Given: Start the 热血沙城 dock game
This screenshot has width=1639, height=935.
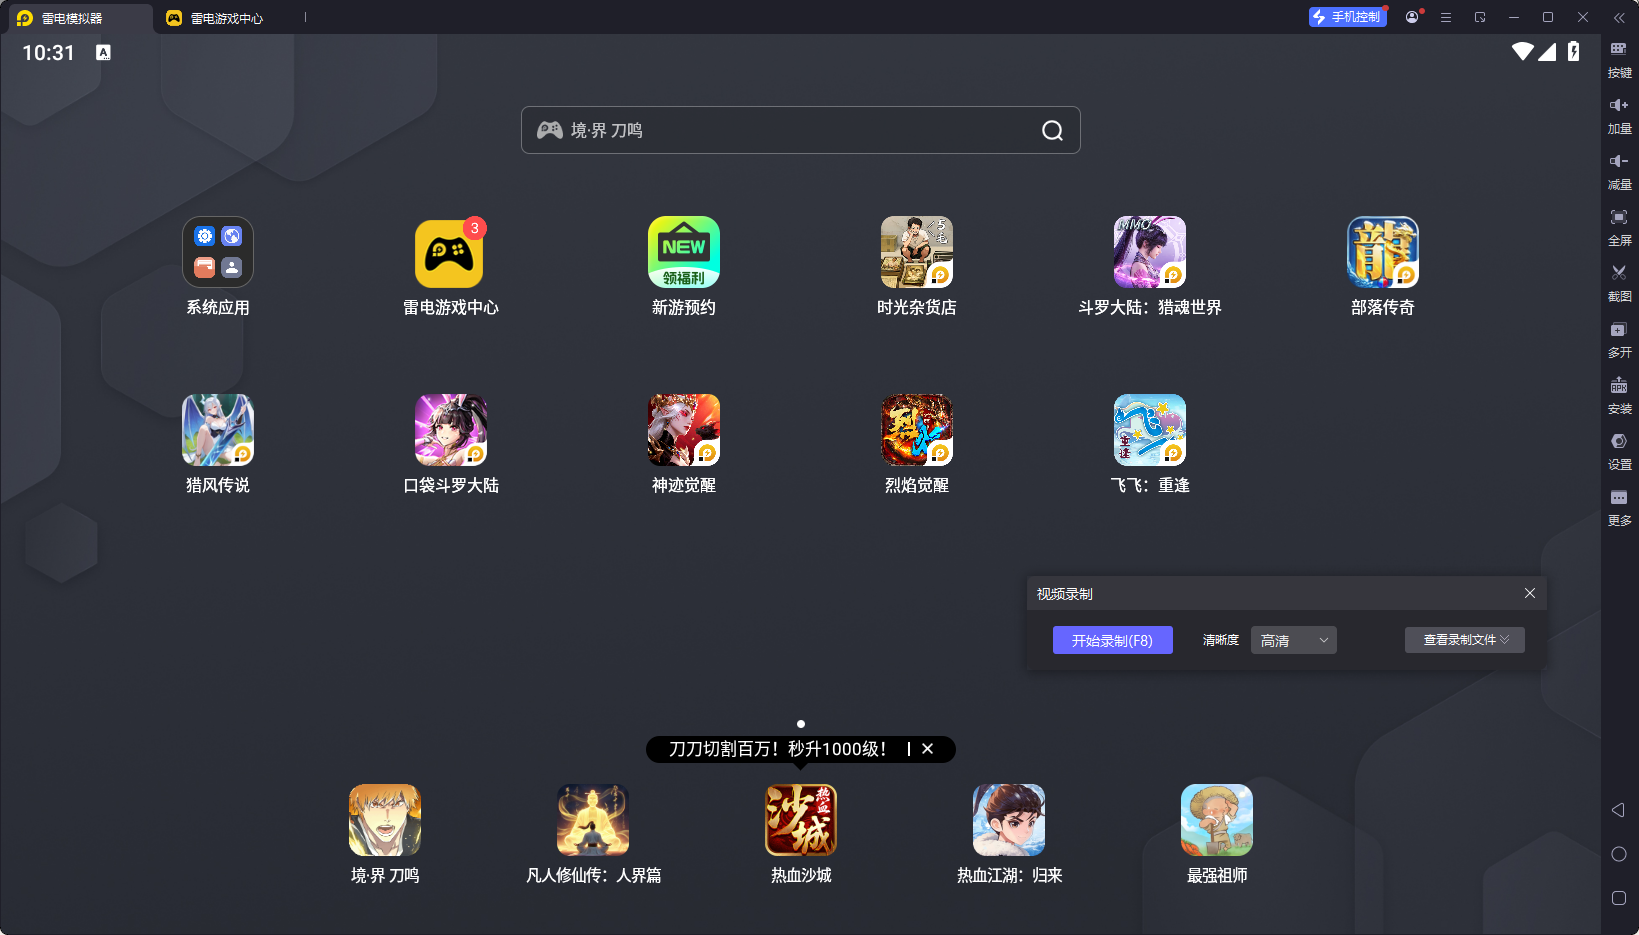Looking at the screenshot, I should point(801,820).
